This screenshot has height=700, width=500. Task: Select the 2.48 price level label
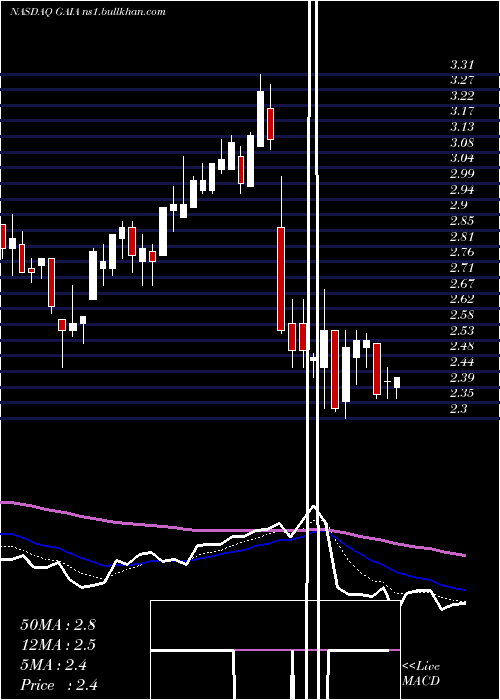[x=462, y=346]
